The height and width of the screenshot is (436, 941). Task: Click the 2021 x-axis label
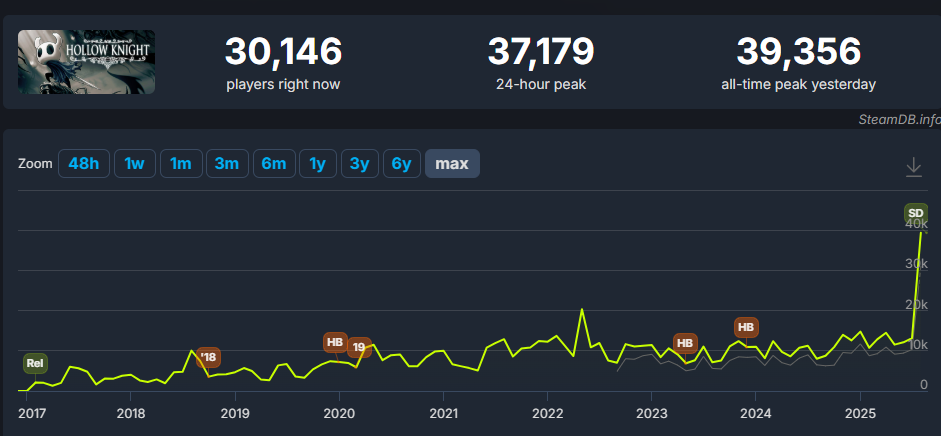click(443, 414)
